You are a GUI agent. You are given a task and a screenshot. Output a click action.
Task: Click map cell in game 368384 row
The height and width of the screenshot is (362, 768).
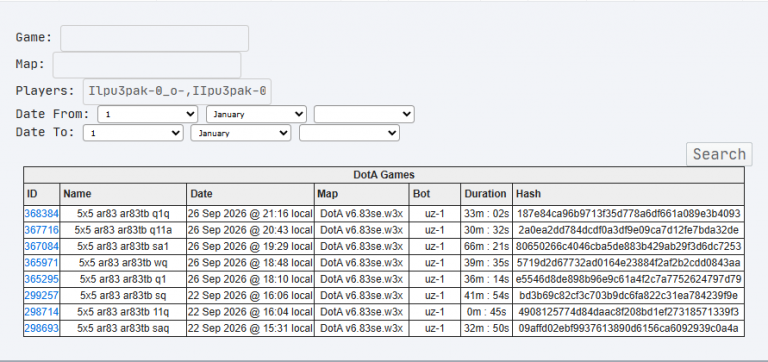(x=361, y=213)
